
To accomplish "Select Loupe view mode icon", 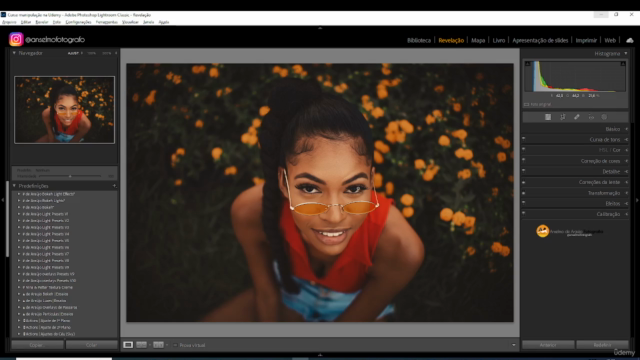I will [x=128, y=345].
